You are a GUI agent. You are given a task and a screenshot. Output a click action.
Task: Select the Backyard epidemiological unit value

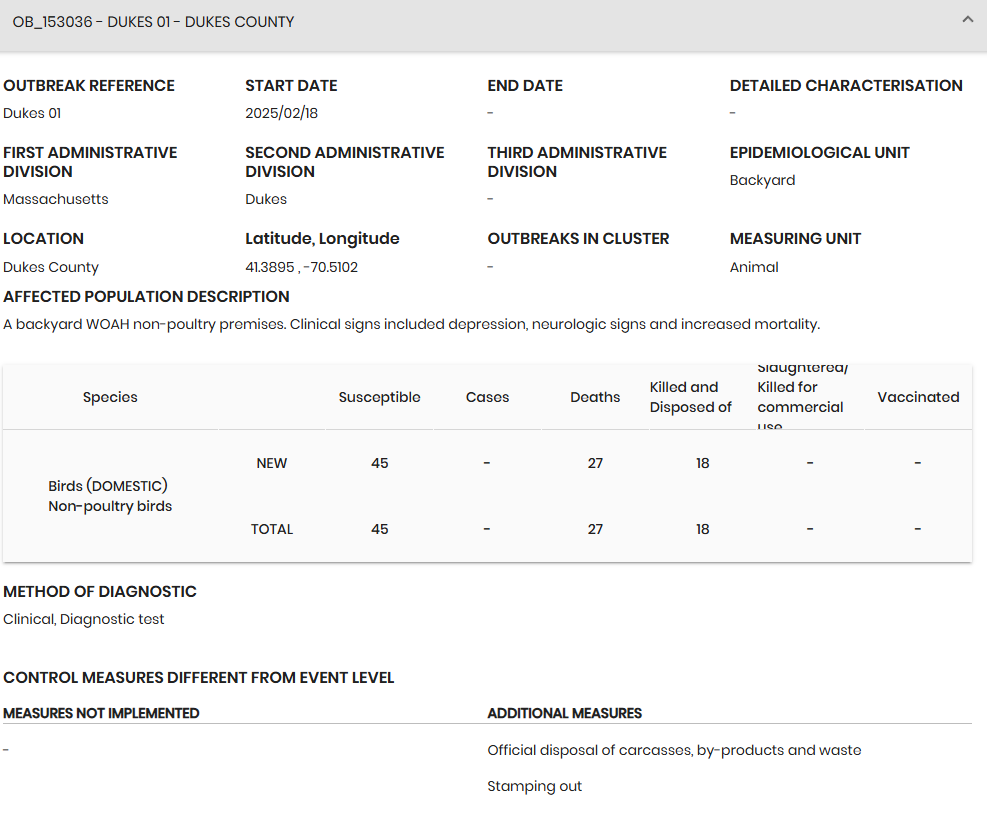[x=762, y=180]
